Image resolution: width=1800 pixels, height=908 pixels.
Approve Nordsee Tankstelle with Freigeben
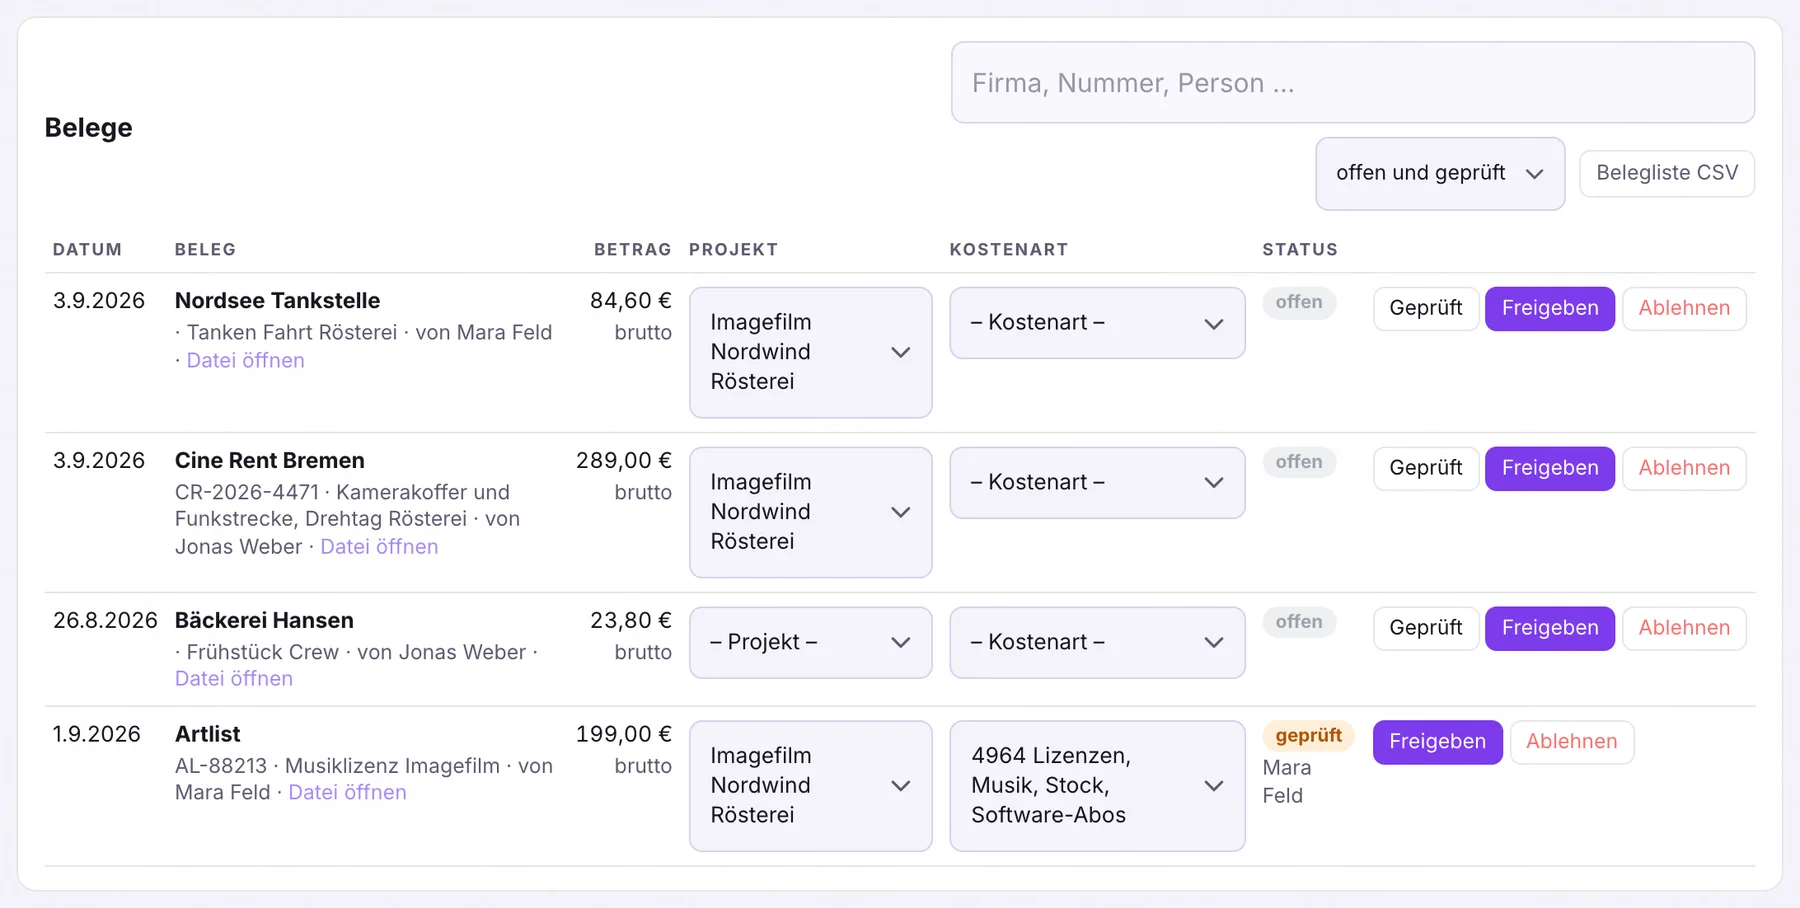click(x=1550, y=308)
